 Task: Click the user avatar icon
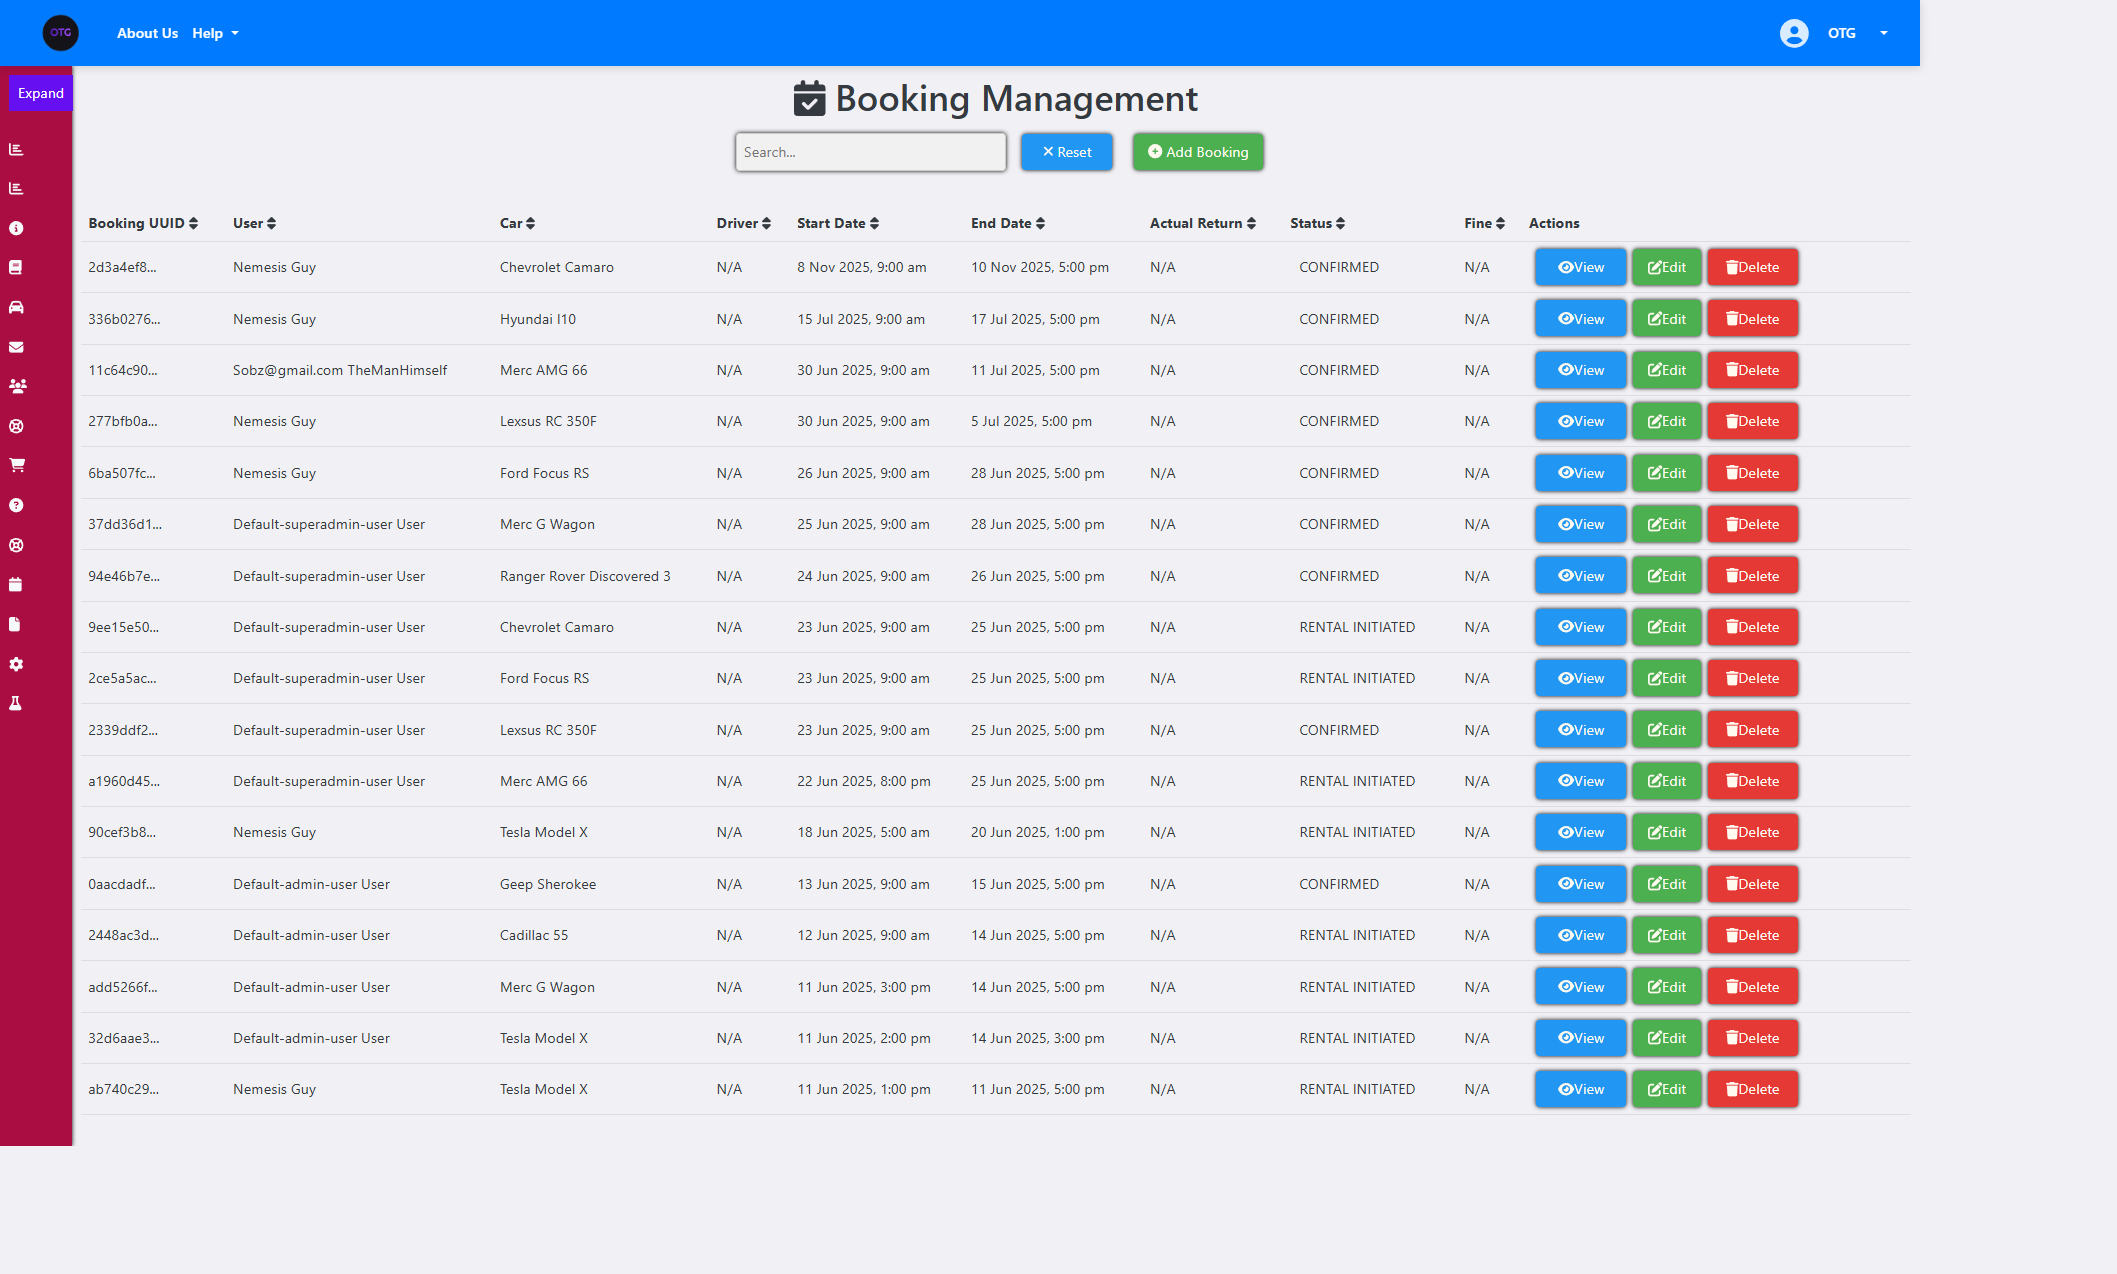(x=1794, y=33)
